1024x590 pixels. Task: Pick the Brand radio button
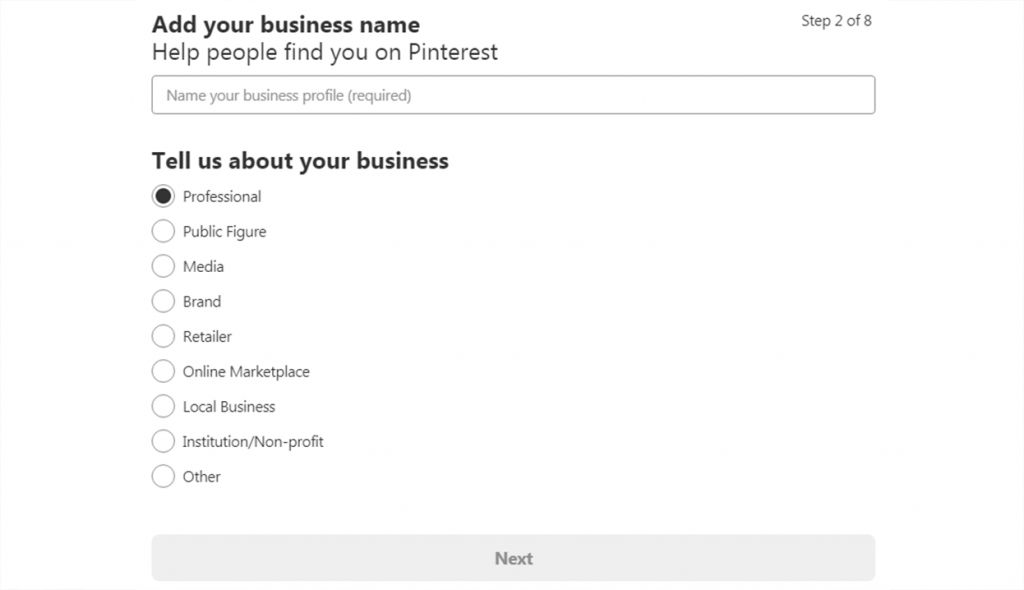pyautogui.click(x=163, y=301)
